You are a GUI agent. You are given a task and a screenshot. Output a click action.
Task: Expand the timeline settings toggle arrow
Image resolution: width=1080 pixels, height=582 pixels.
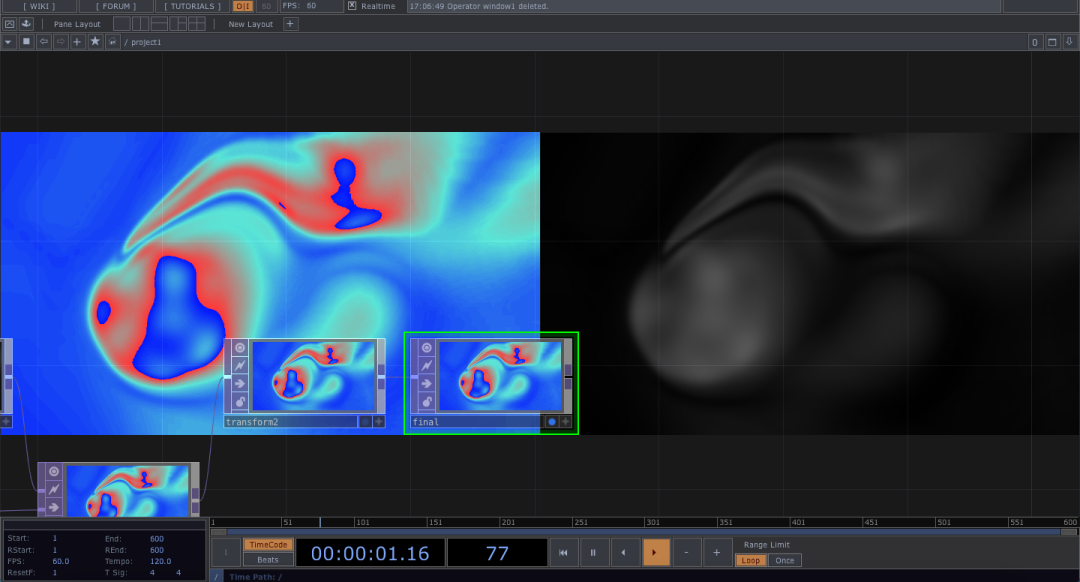coord(226,552)
